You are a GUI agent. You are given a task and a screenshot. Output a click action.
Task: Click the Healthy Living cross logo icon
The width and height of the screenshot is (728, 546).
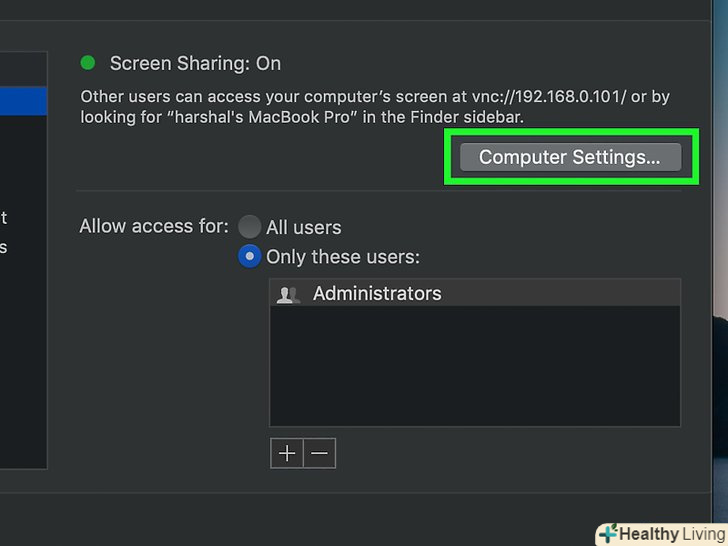[x=608, y=534]
